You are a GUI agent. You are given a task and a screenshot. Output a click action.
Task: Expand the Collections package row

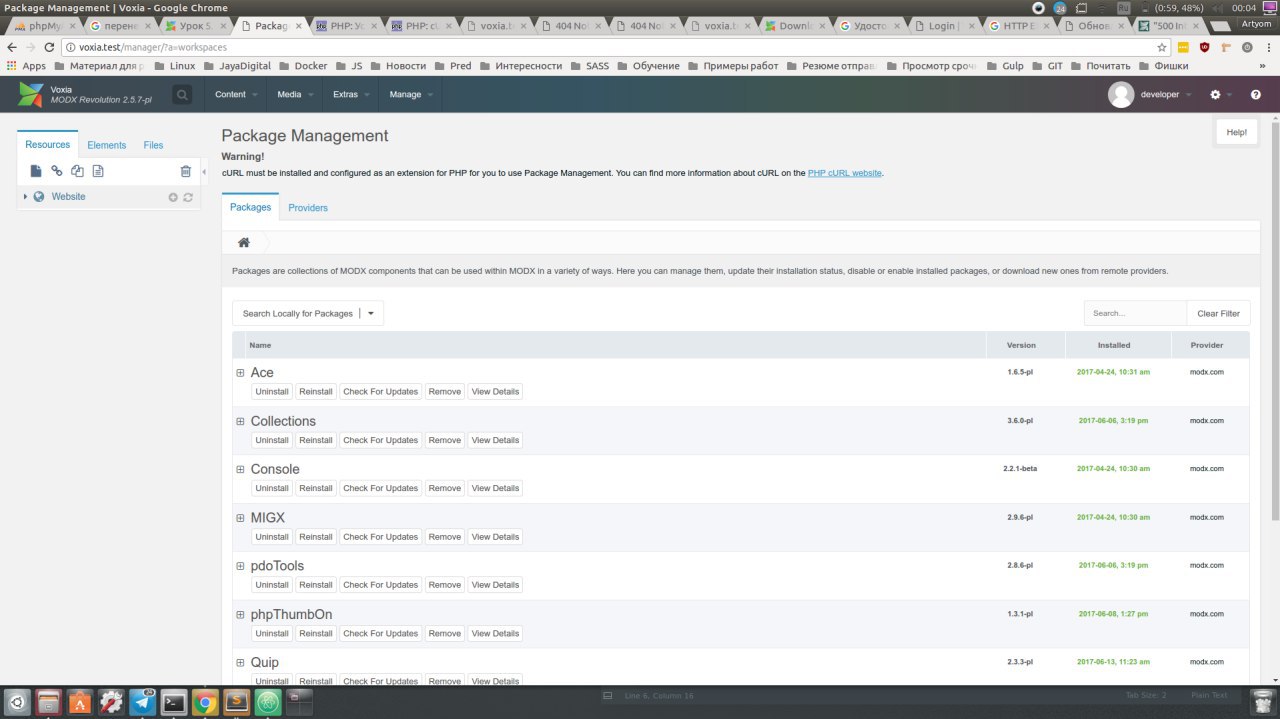(x=240, y=421)
